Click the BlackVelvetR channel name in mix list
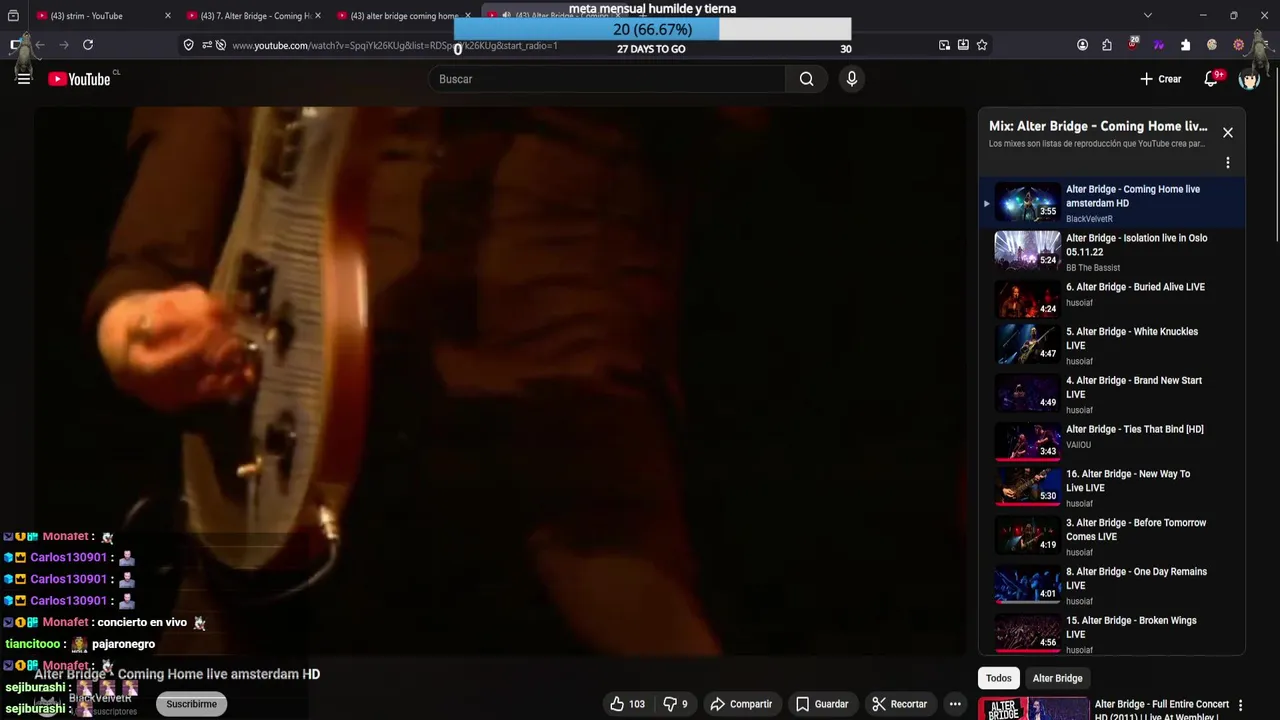This screenshot has height=720, width=1280. click(x=1089, y=219)
